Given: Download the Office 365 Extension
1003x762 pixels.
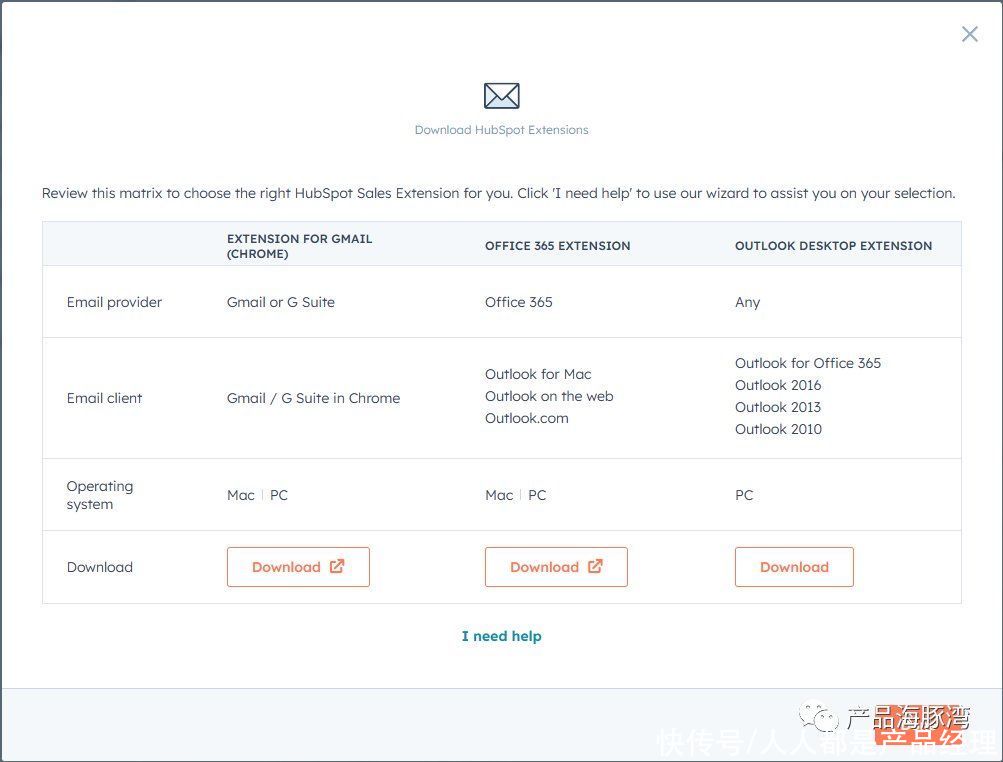Looking at the screenshot, I should click(556, 567).
